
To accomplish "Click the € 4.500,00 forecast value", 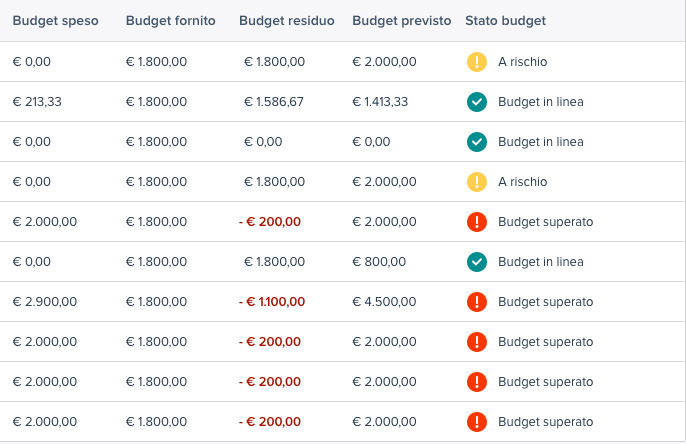I will coord(384,302).
